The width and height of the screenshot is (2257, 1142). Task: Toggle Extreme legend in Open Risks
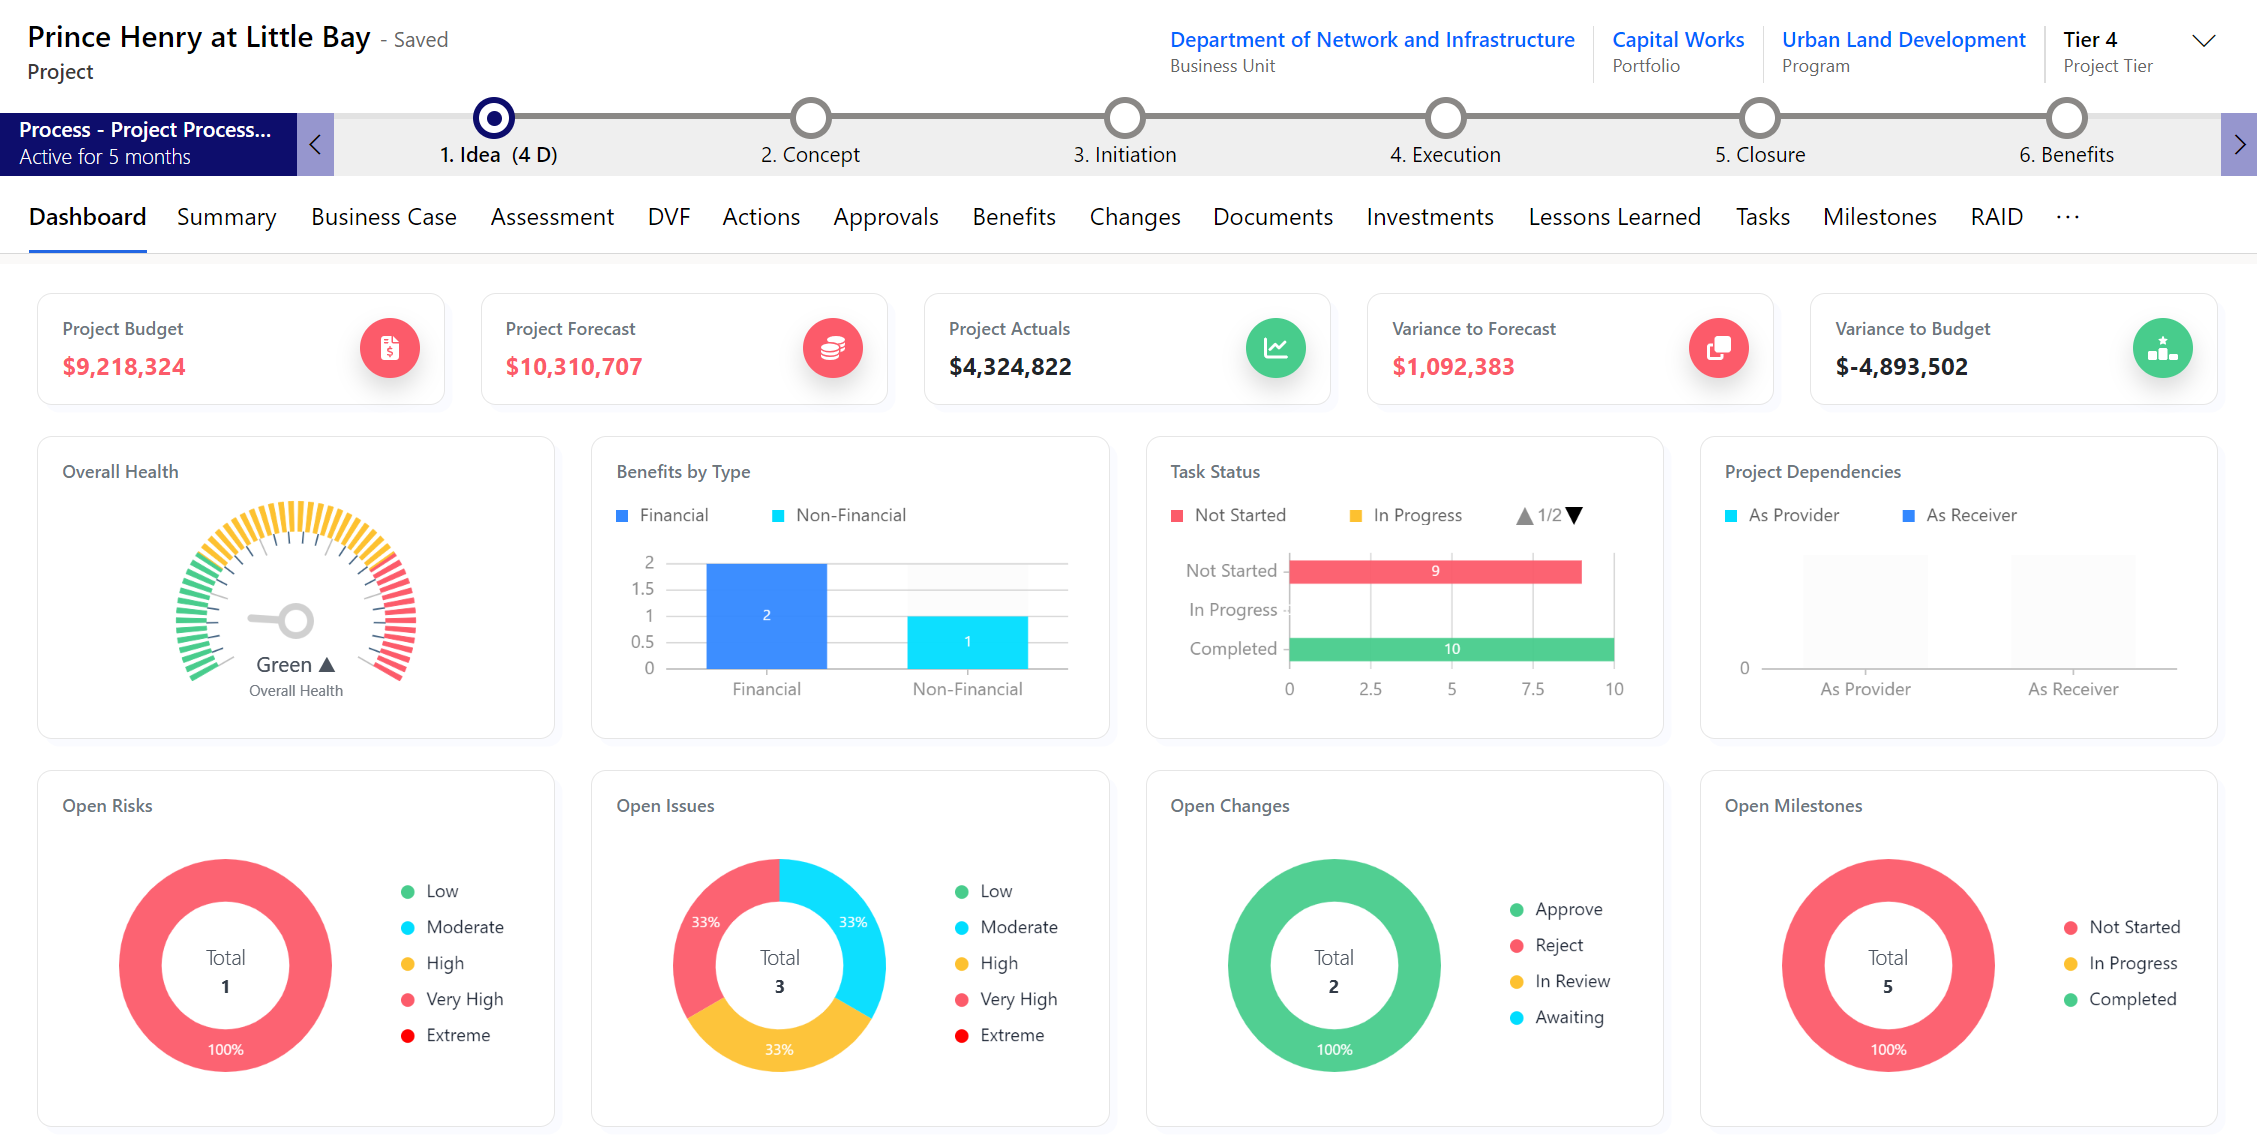click(x=446, y=1035)
